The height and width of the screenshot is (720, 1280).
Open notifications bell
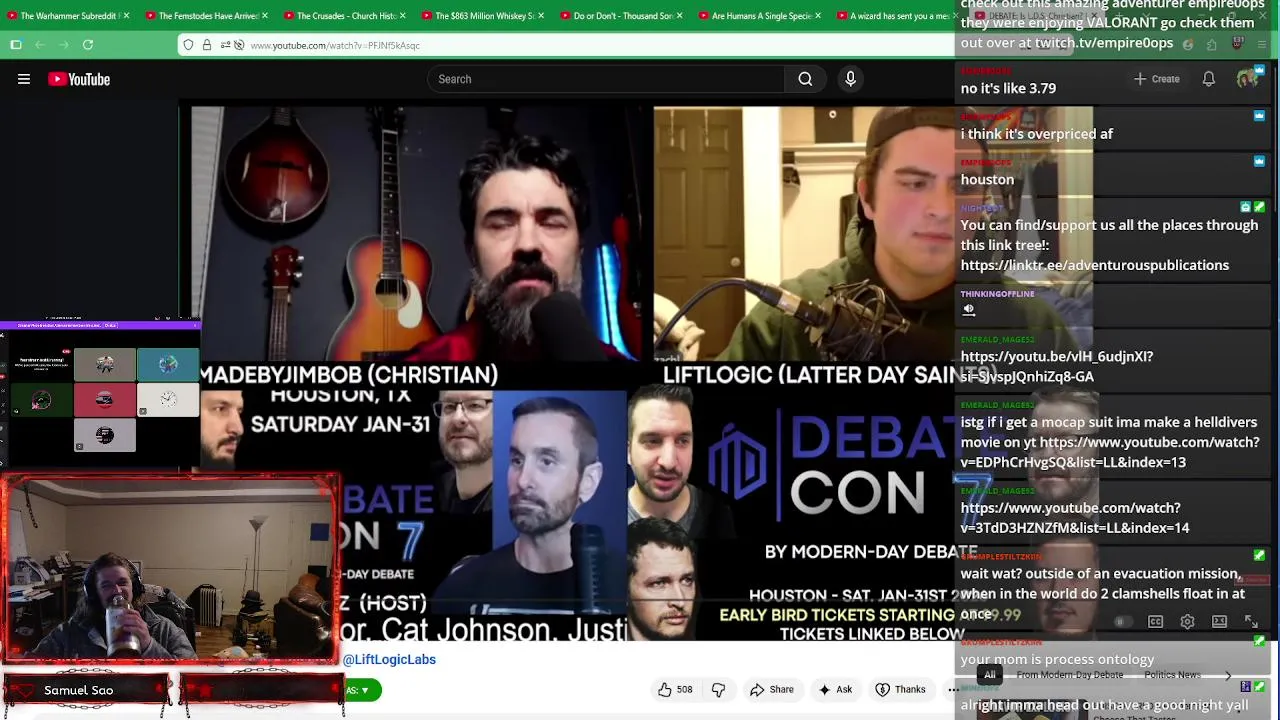coord(1209,79)
